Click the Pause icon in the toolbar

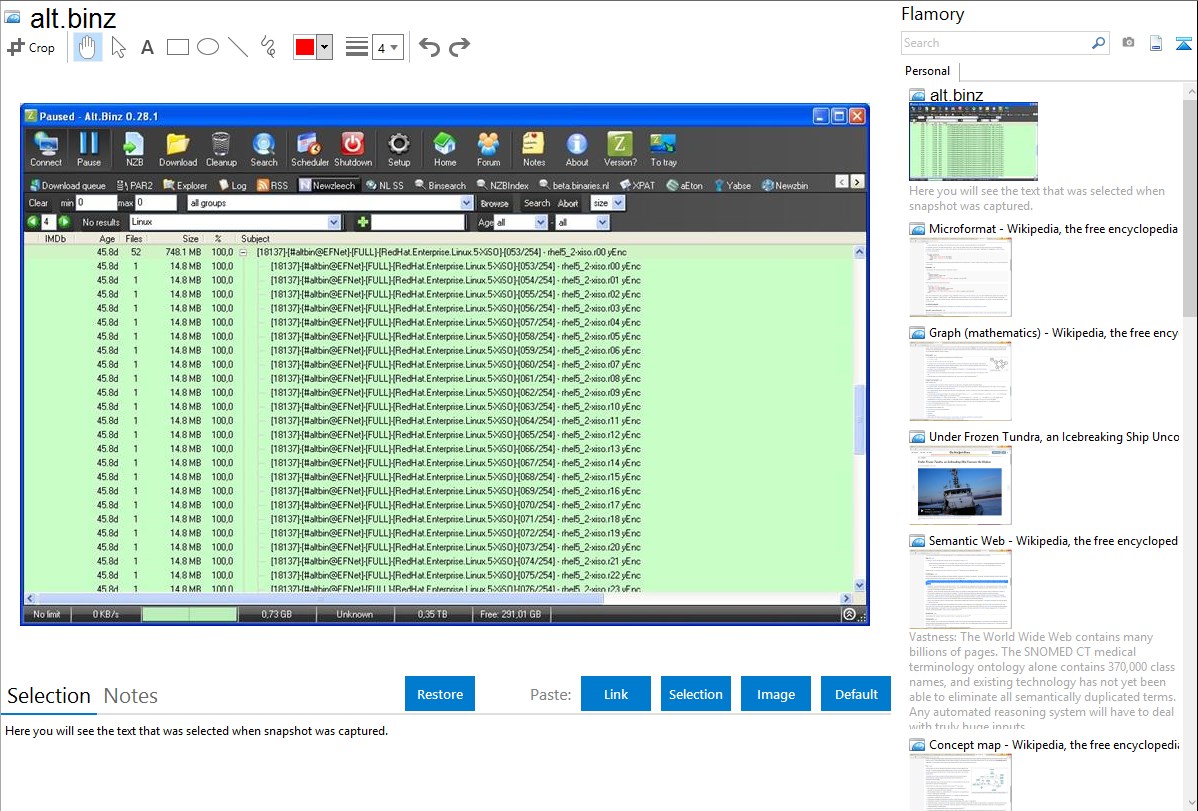tap(89, 148)
